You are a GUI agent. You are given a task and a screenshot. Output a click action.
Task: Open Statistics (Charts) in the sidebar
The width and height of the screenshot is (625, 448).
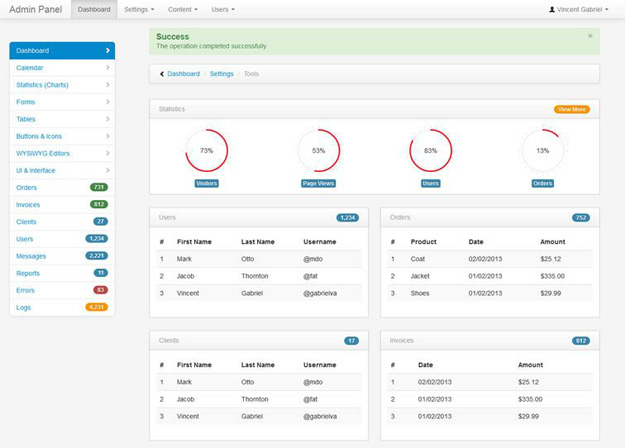(x=62, y=85)
